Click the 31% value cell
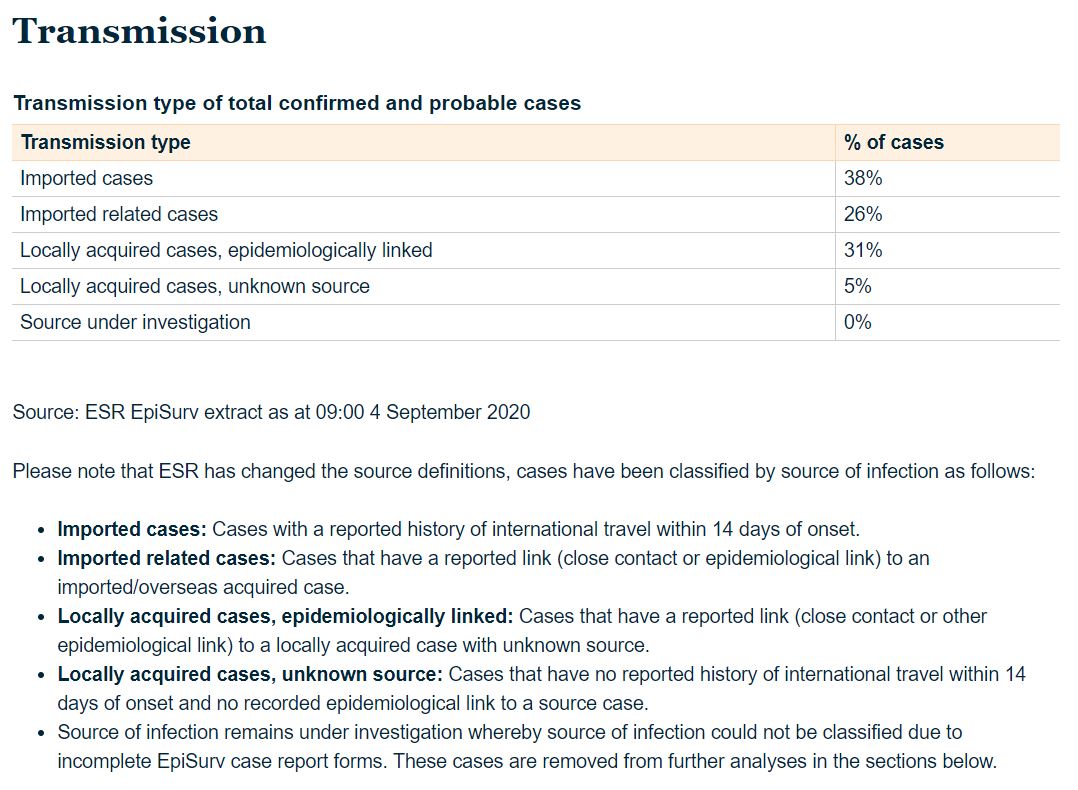 coord(863,250)
